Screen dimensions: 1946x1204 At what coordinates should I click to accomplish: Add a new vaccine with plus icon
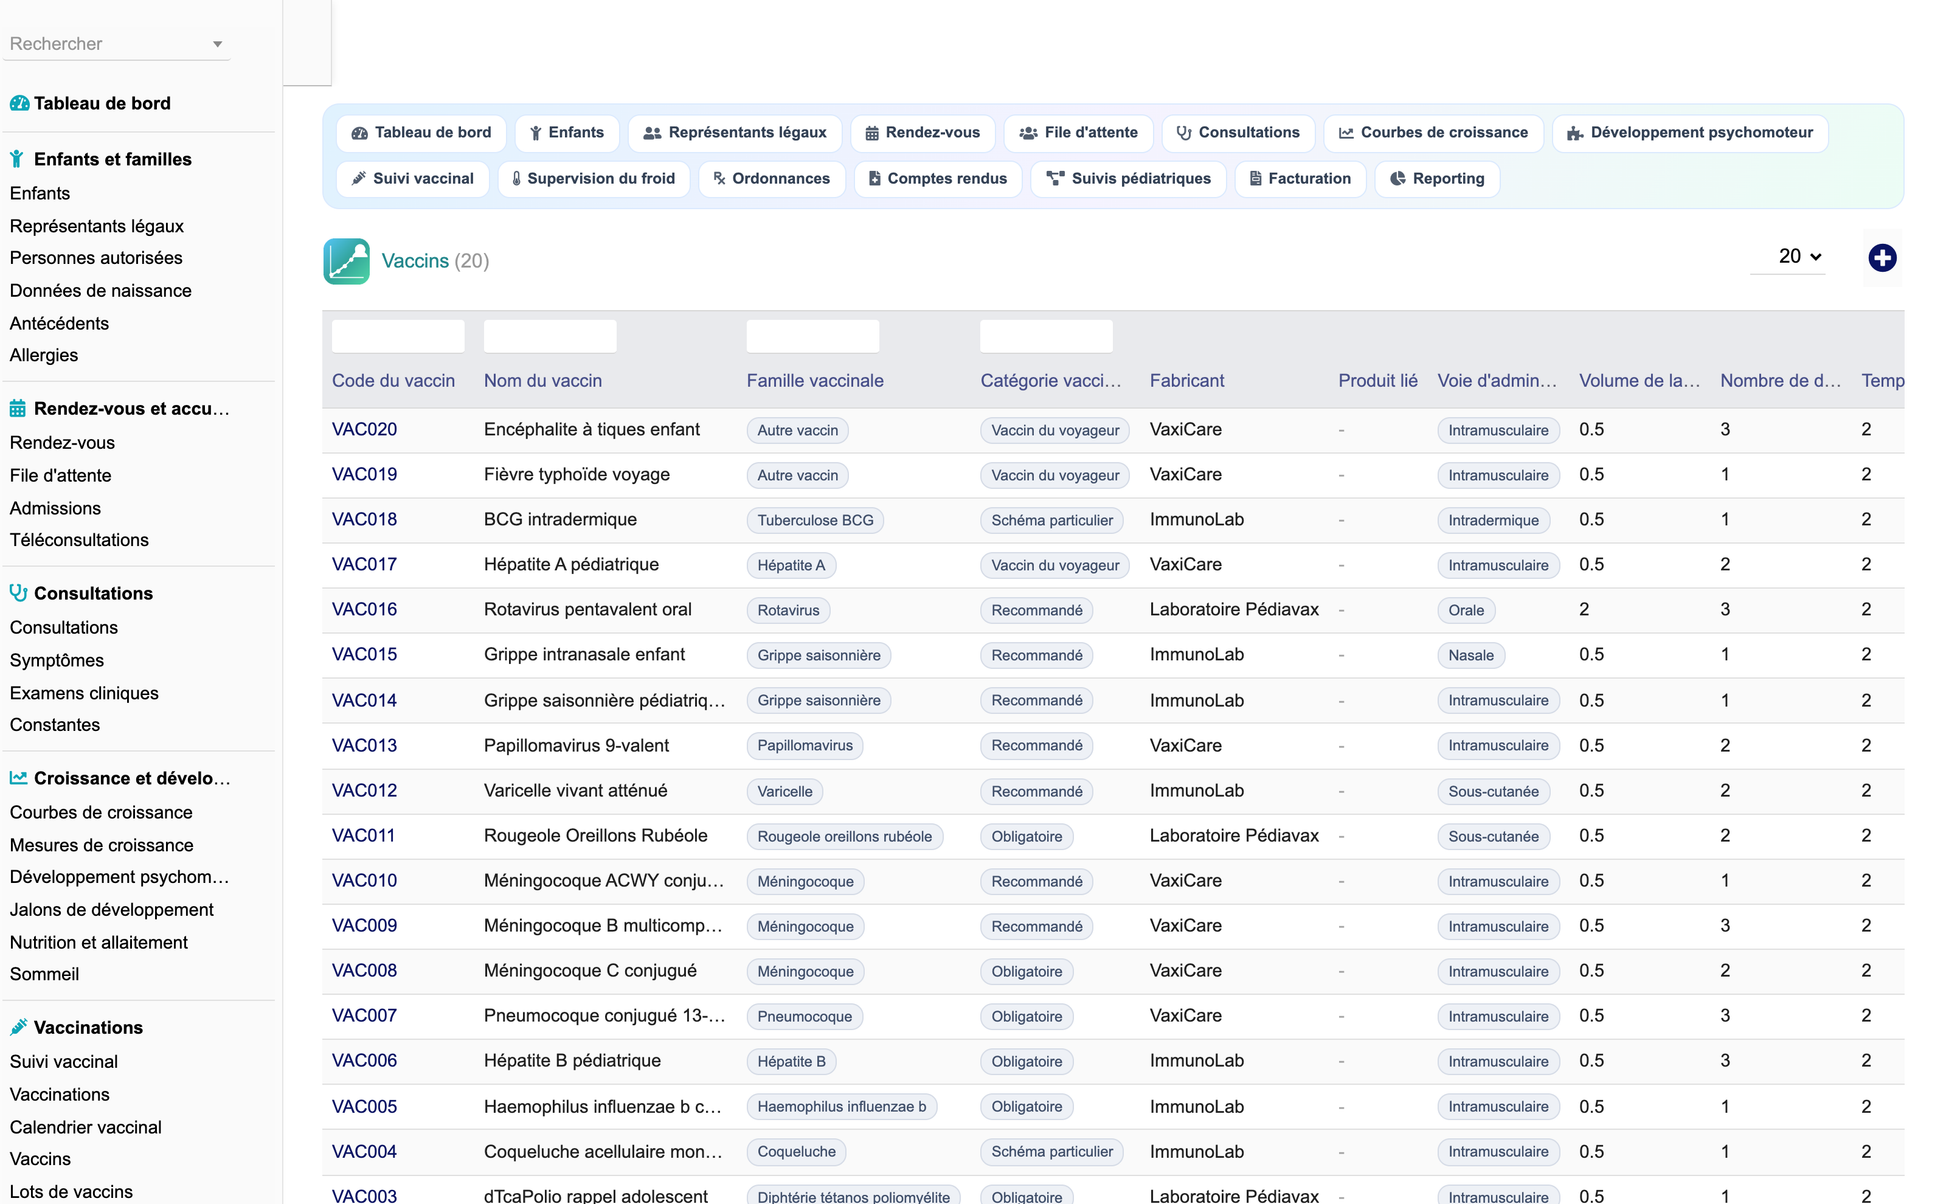[x=1882, y=258]
